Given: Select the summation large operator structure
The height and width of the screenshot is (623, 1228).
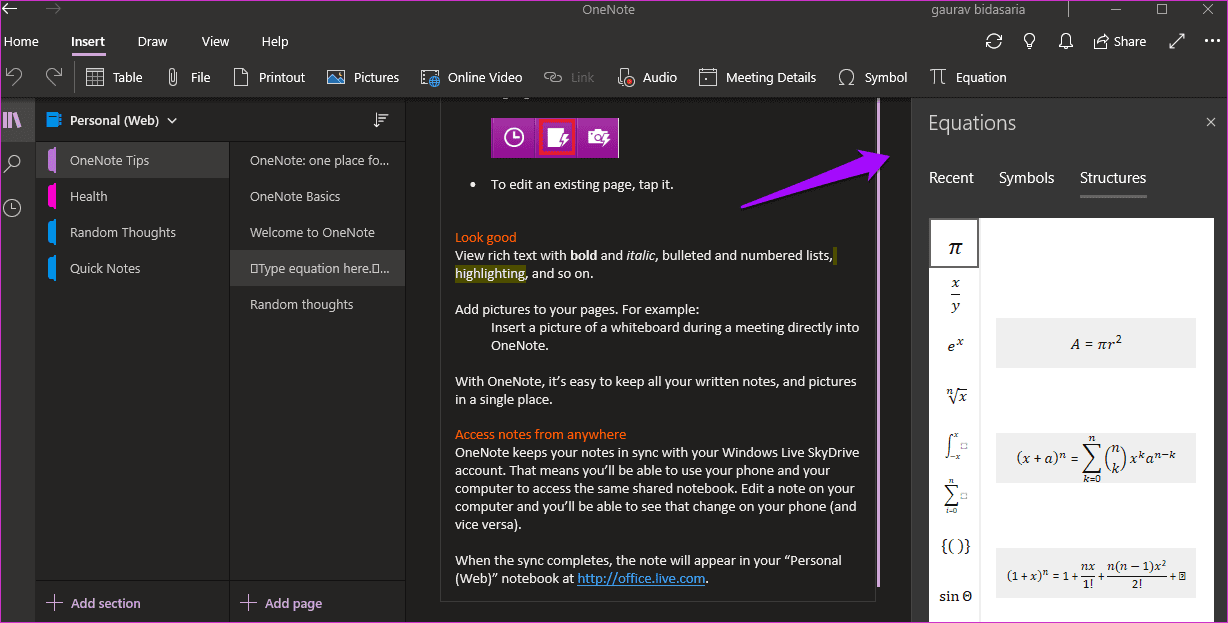Looking at the screenshot, I should [x=954, y=495].
